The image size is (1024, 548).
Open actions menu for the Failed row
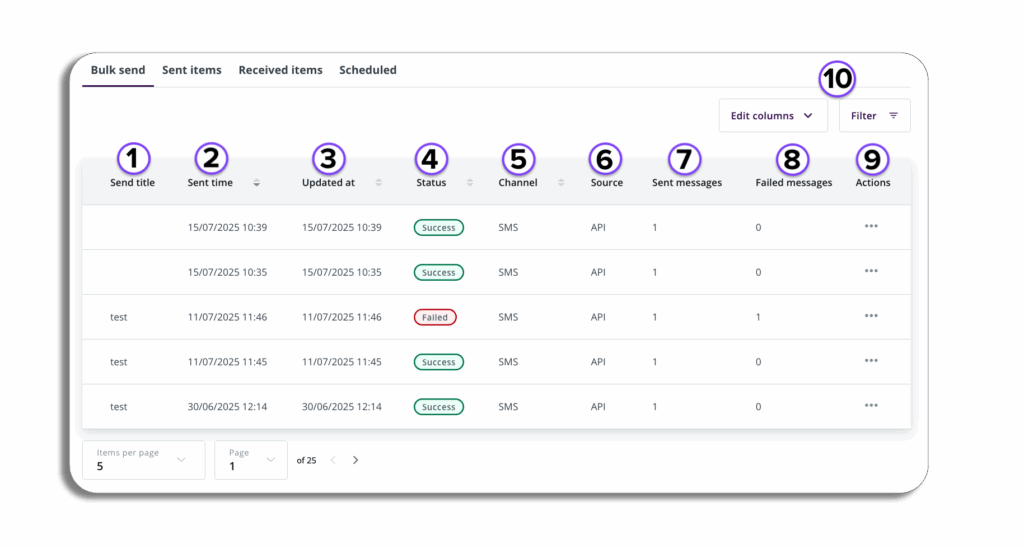(x=871, y=316)
